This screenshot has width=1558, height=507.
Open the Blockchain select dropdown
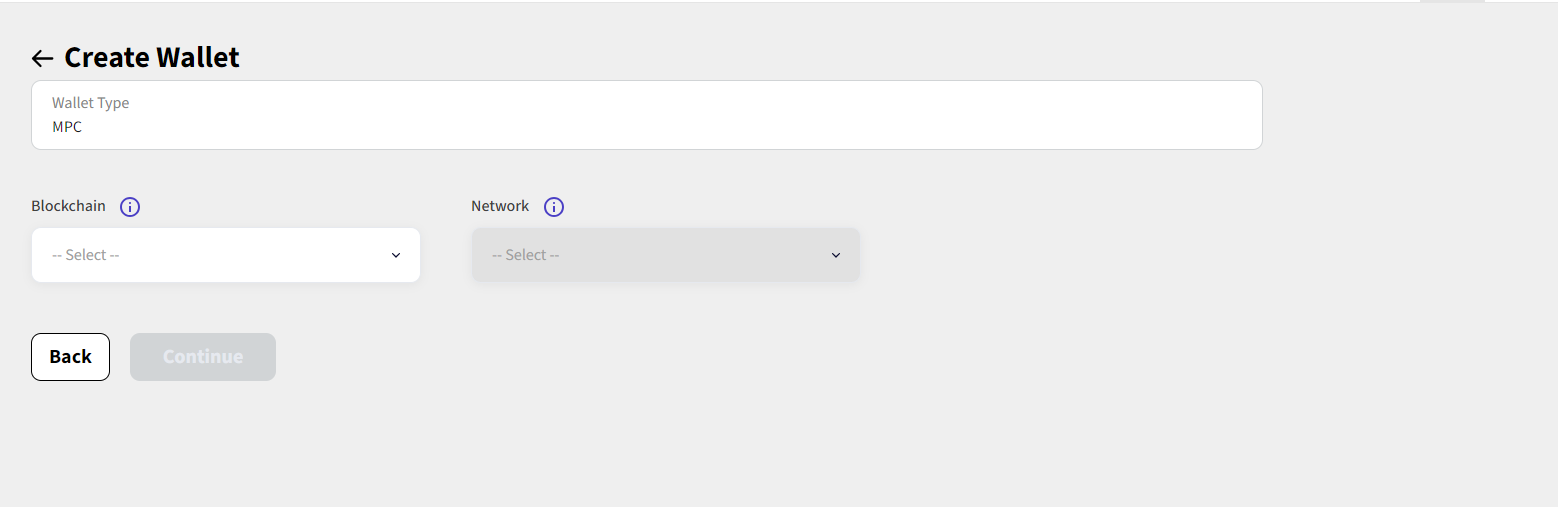pyautogui.click(x=225, y=255)
